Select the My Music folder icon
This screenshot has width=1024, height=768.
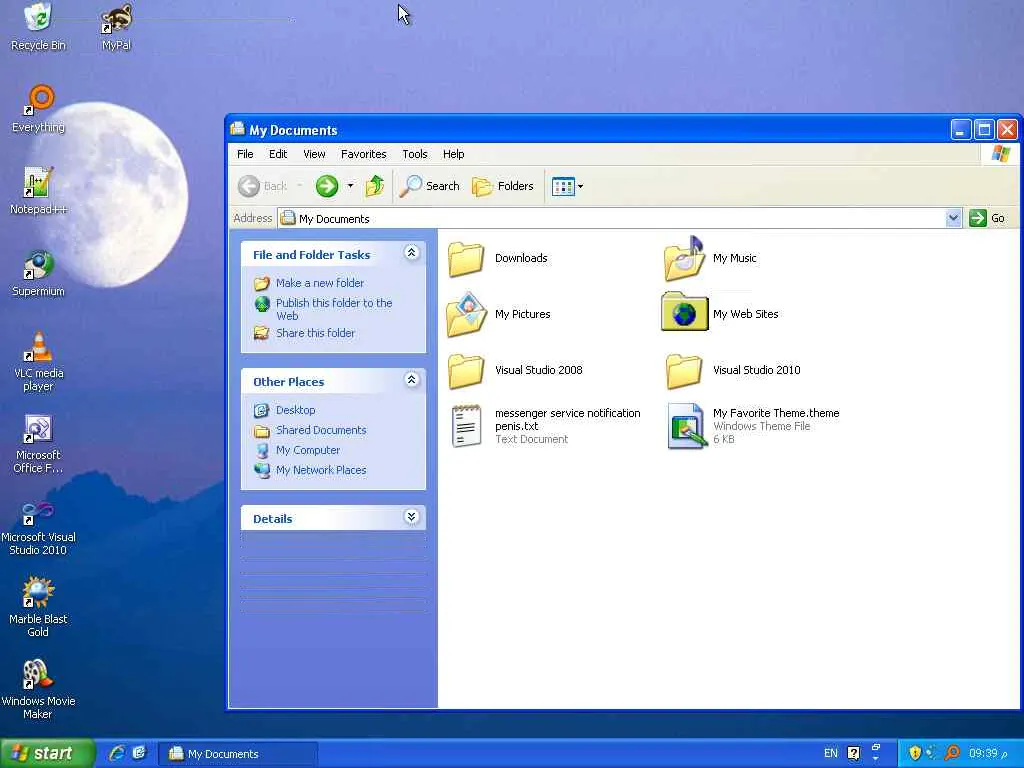tap(684, 259)
